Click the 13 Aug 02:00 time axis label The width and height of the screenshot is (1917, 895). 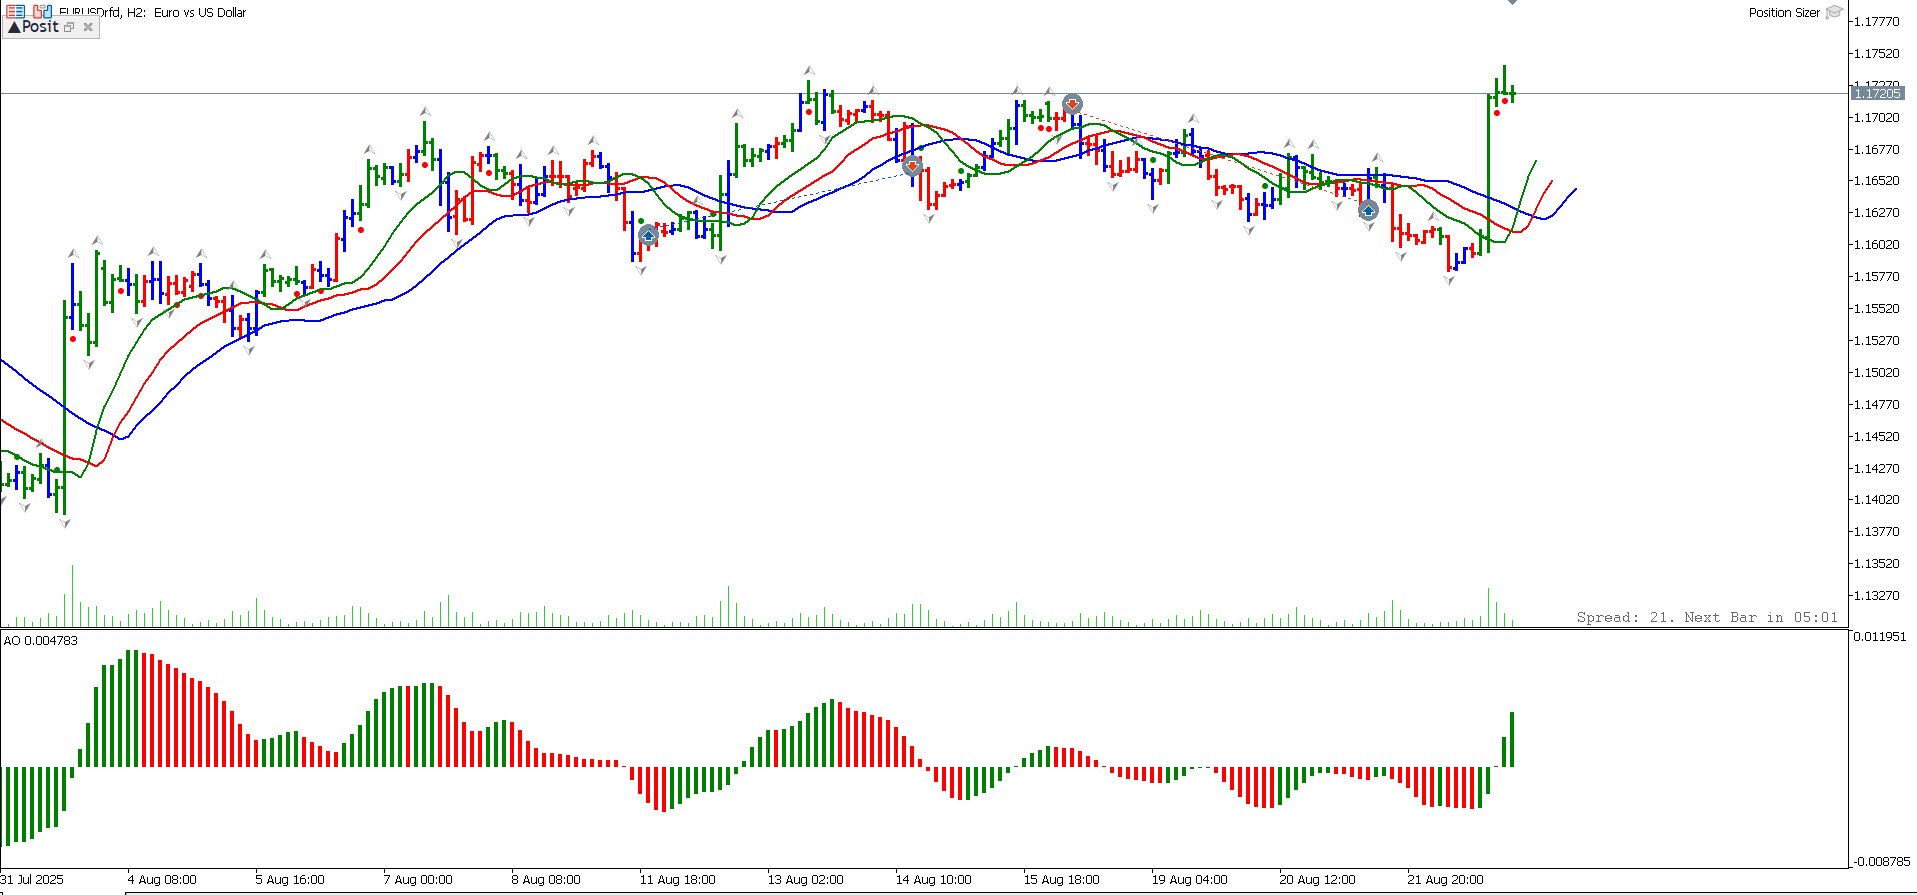coord(805,879)
